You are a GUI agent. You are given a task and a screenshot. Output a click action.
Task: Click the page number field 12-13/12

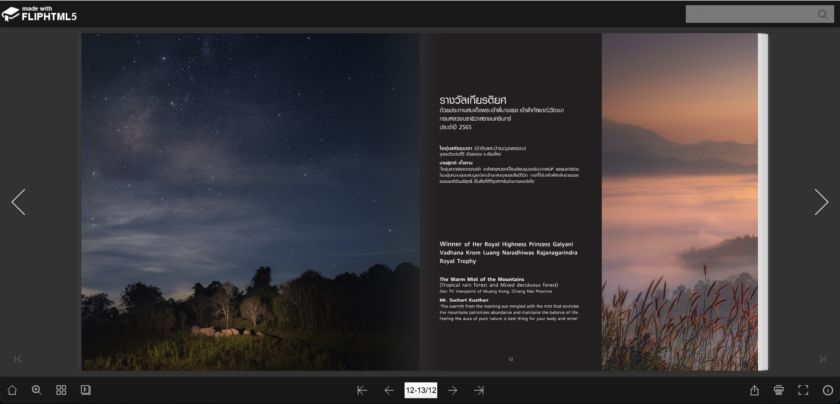pos(421,390)
